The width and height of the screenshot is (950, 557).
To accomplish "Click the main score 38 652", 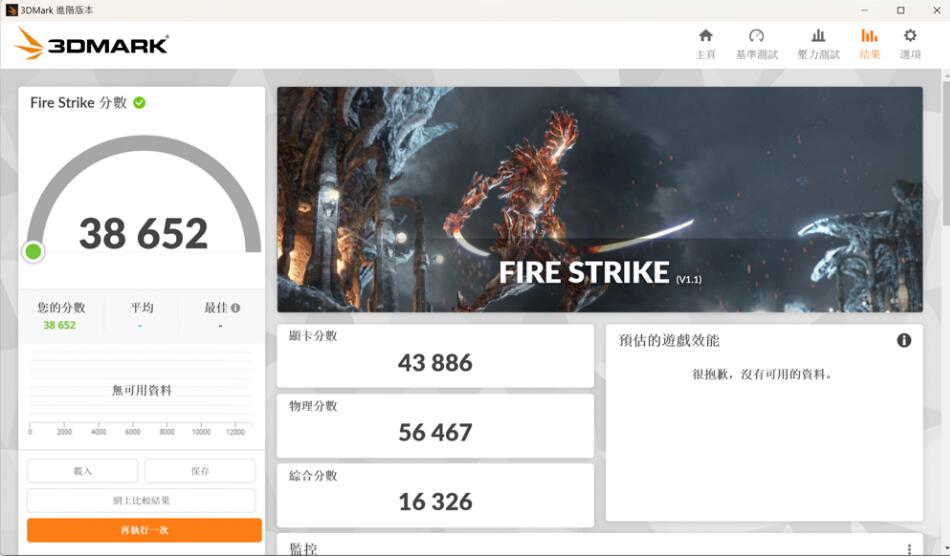I will [144, 233].
